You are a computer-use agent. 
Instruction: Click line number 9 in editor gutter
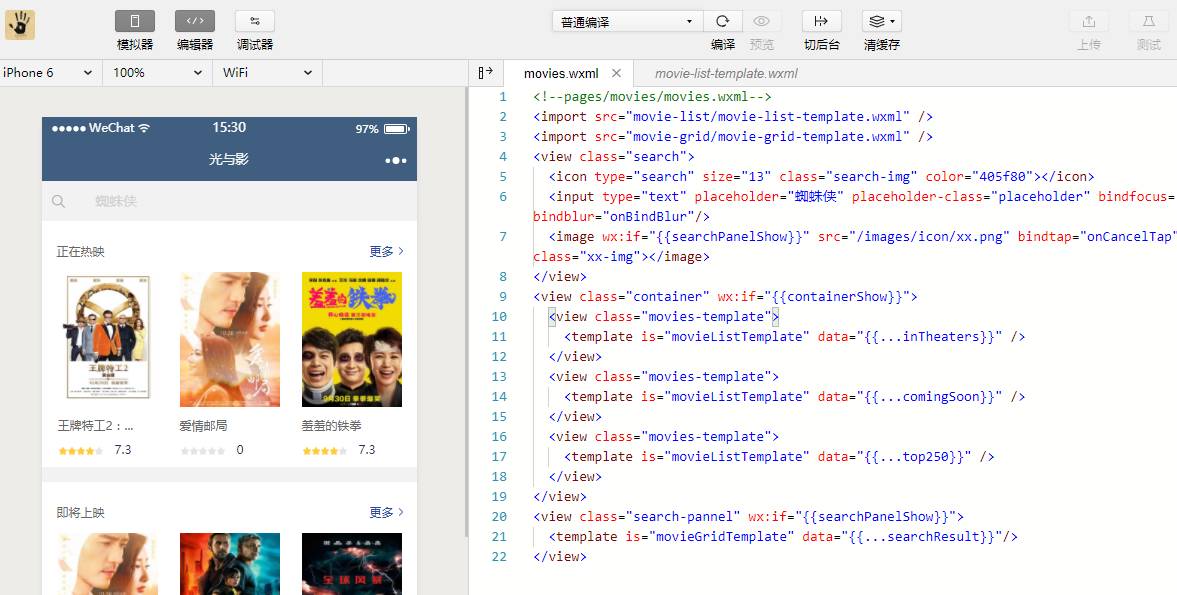pyautogui.click(x=503, y=296)
